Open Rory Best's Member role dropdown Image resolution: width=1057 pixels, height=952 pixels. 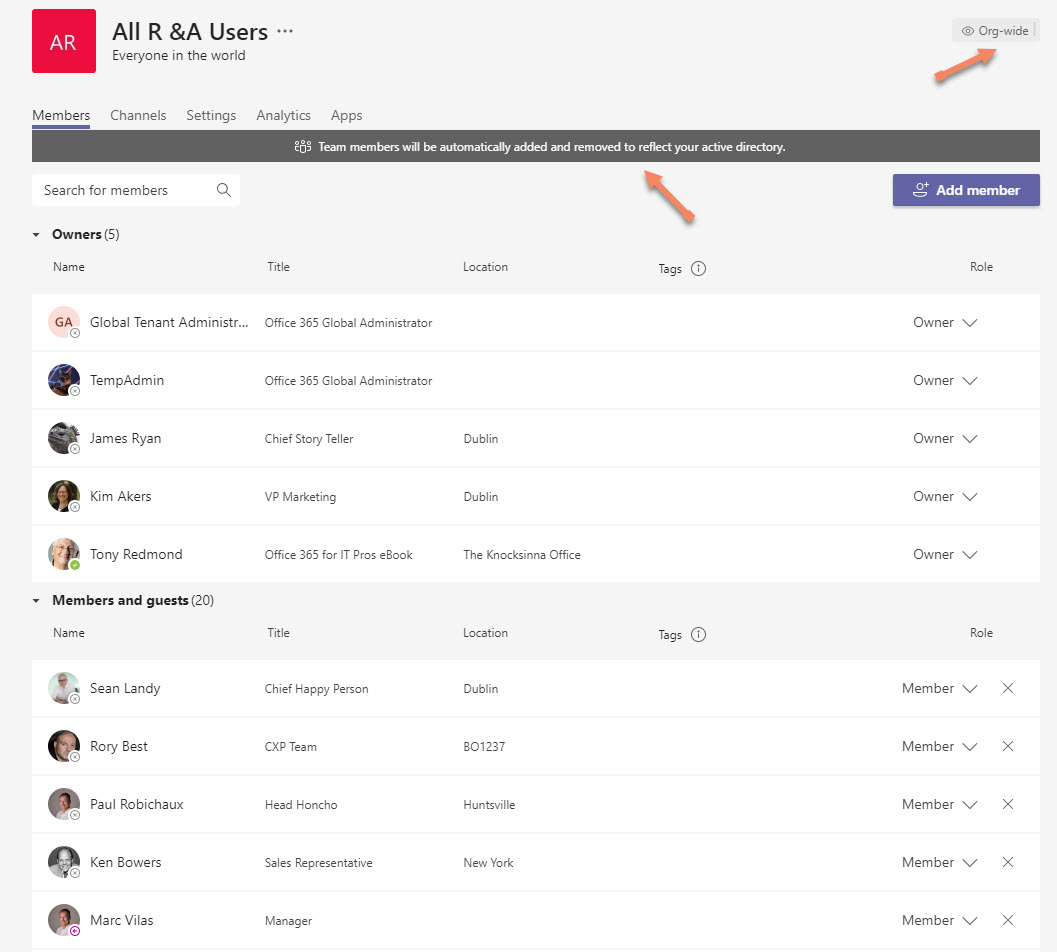940,746
